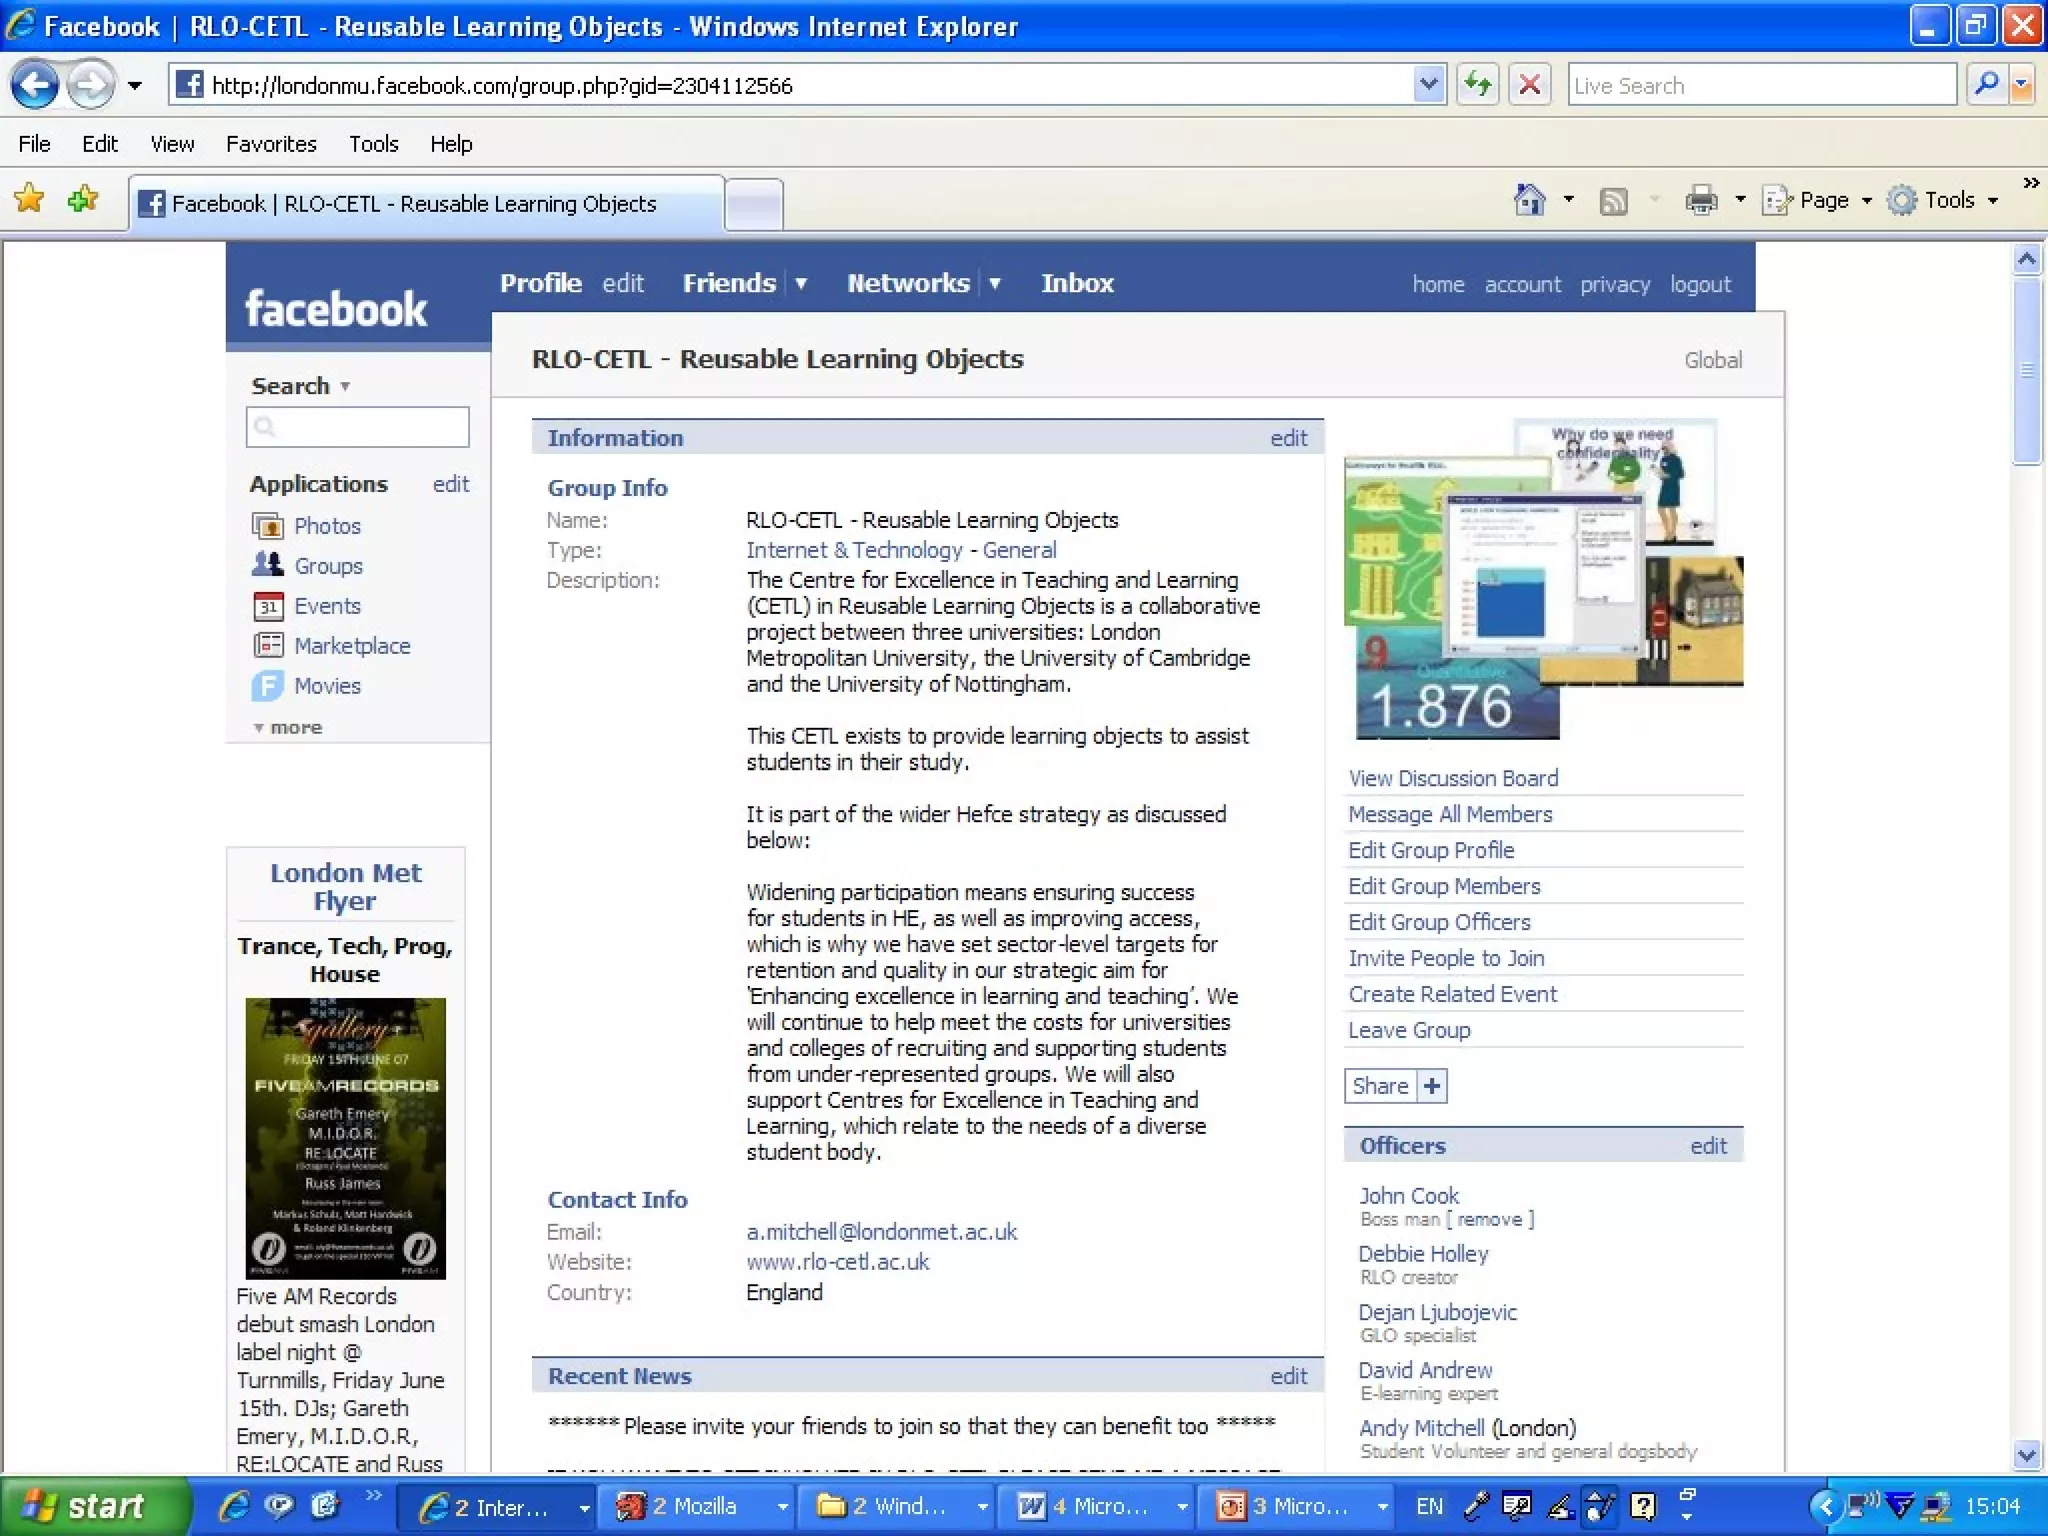Expand the Networks dropdown arrow

pyautogui.click(x=995, y=284)
